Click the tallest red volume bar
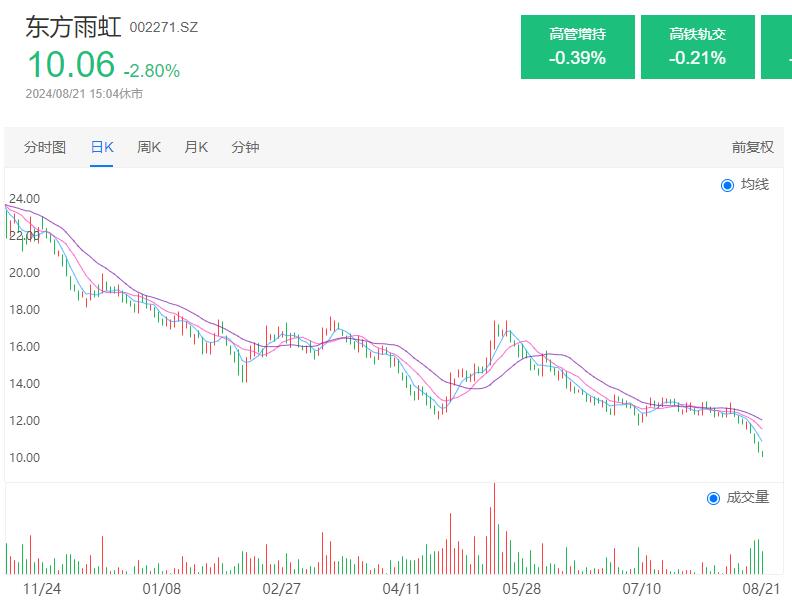The height and width of the screenshot is (603, 792). 494,530
